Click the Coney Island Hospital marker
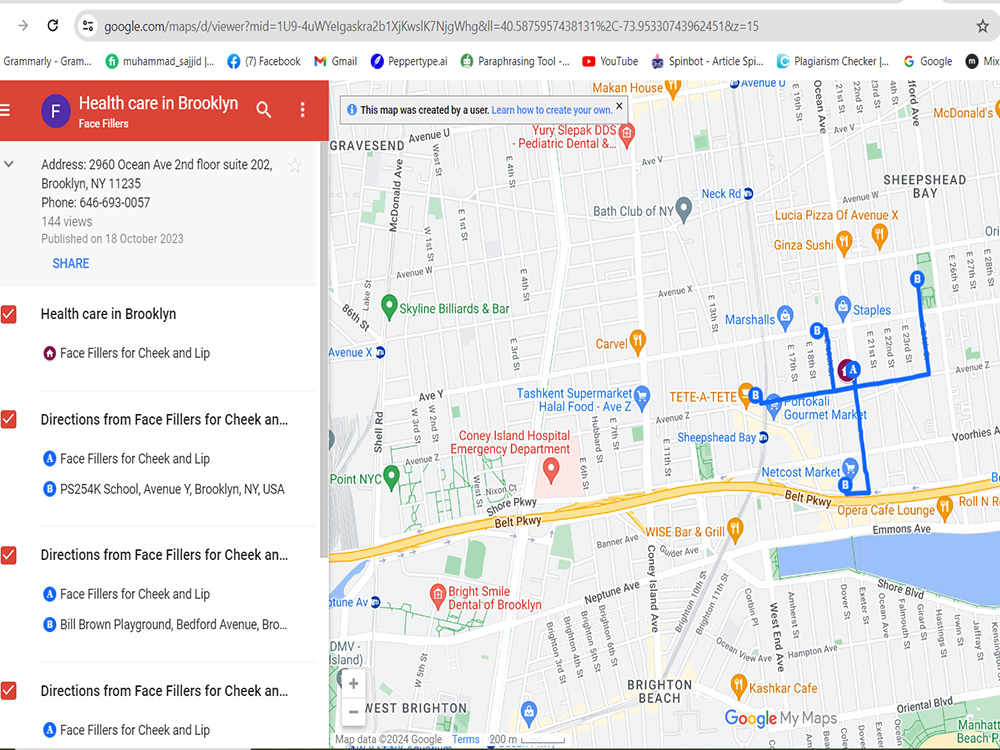 [x=550, y=471]
